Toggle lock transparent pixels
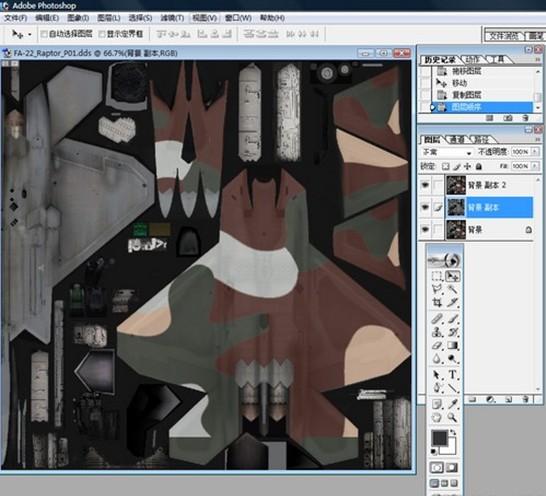 (x=445, y=166)
